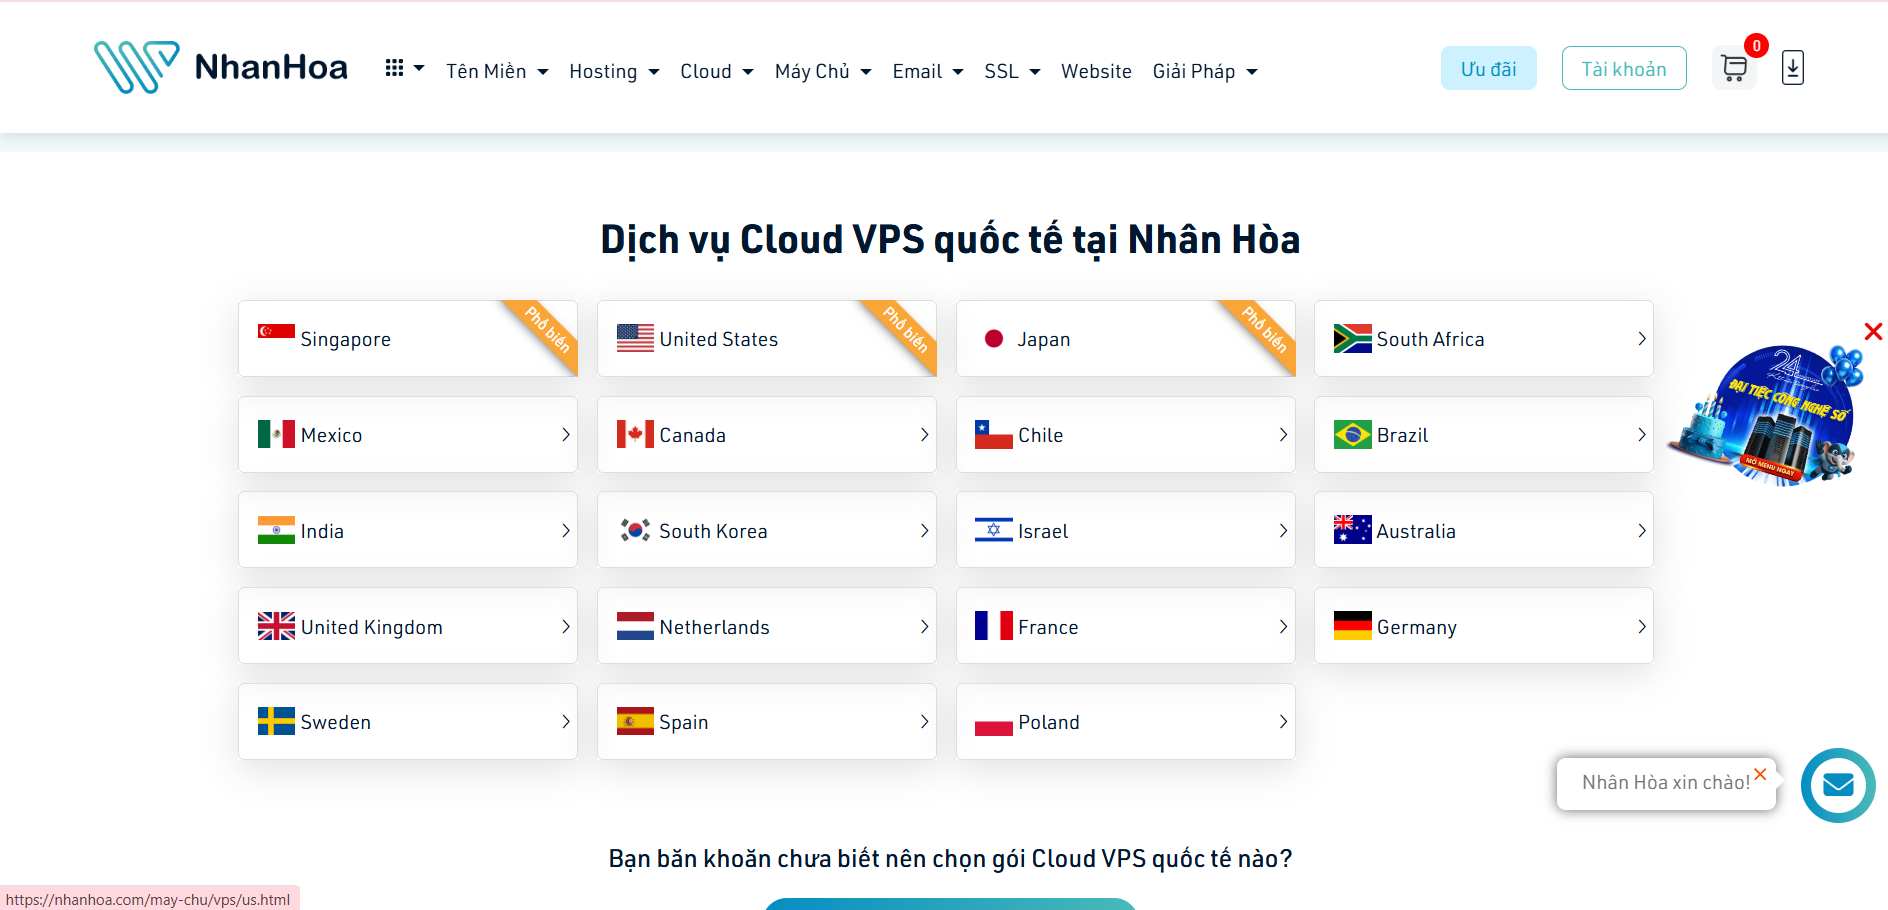Open the Máy Chủ dropdown menu
This screenshot has width=1888, height=910.
[x=822, y=71]
